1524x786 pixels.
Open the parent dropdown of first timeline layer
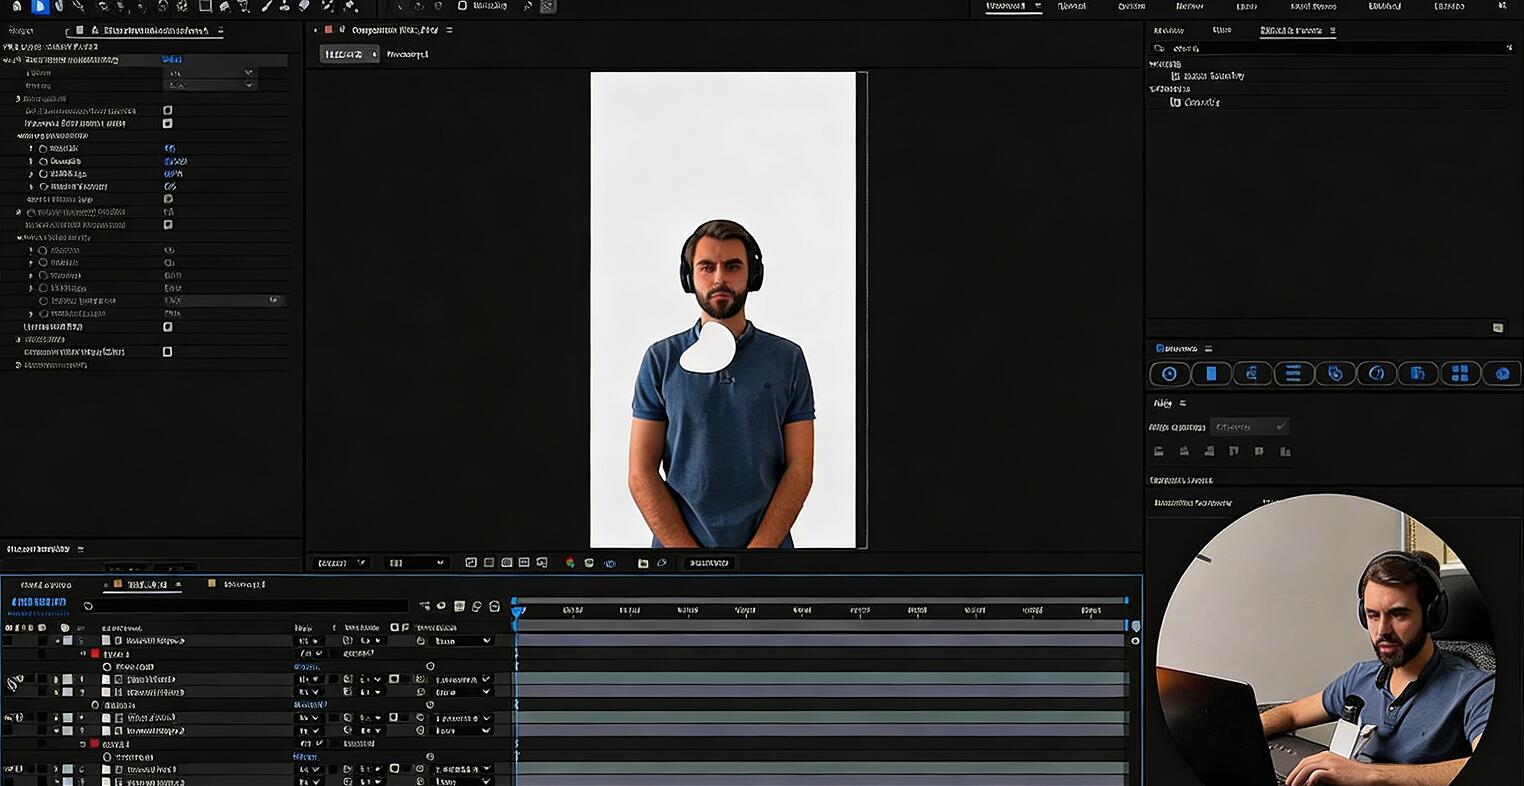[x=462, y=641]
